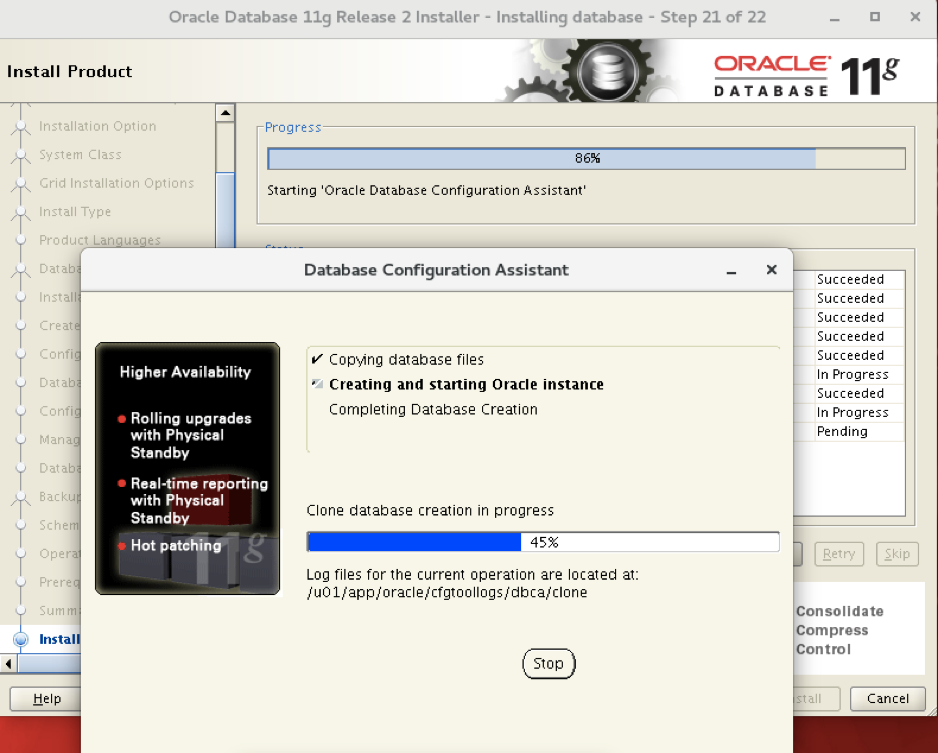Click the Skip button
Screen dimensions: 938x753
point(897,553)
